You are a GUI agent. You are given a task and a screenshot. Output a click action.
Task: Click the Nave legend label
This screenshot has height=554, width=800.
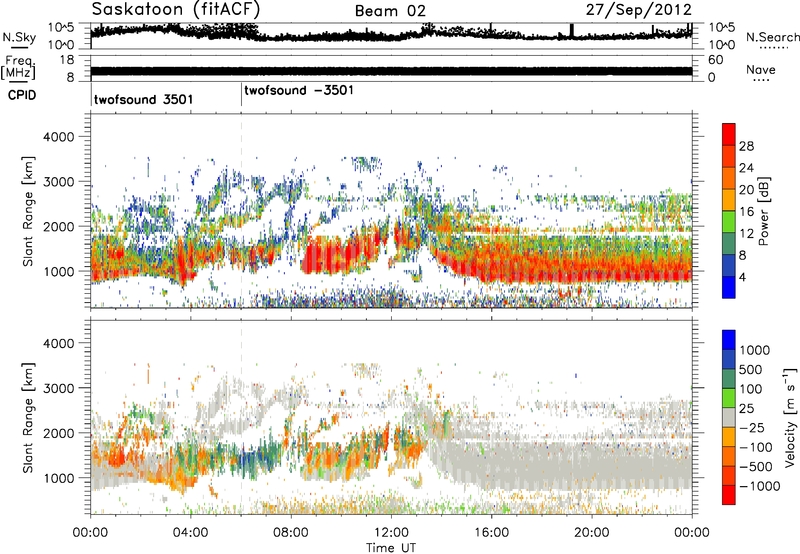[761, 70]
